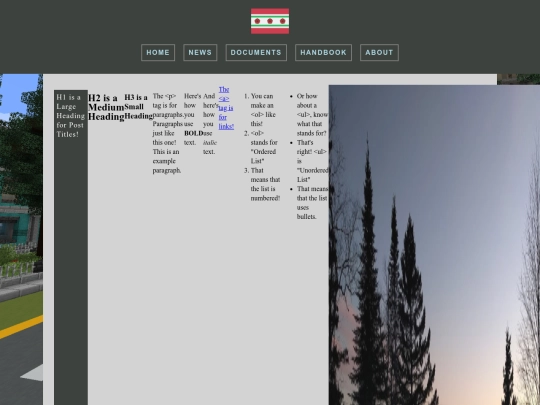Click bullet "That means that the list uses bullets."
Screen dimensions: 540x405
pos(312,202)
